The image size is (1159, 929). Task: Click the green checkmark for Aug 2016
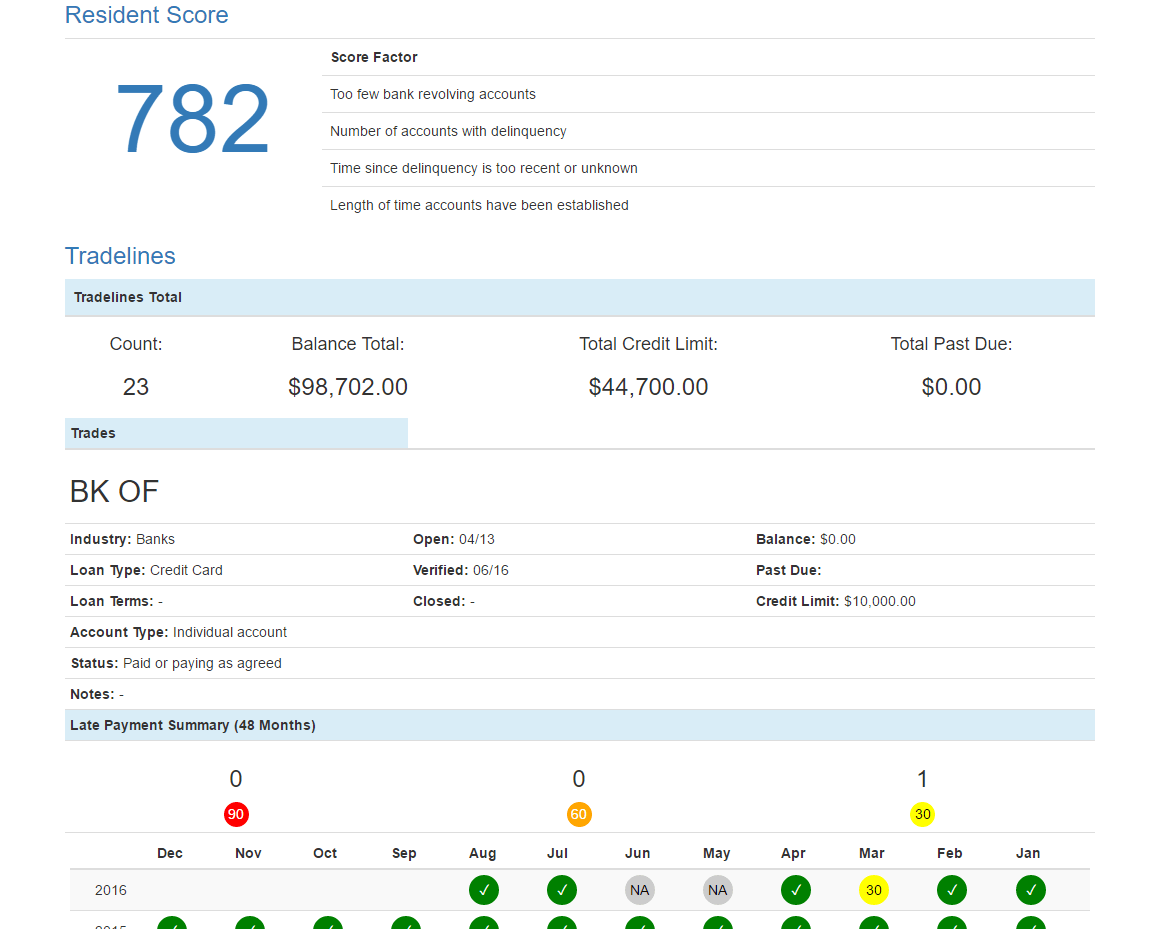pos(483,890)
